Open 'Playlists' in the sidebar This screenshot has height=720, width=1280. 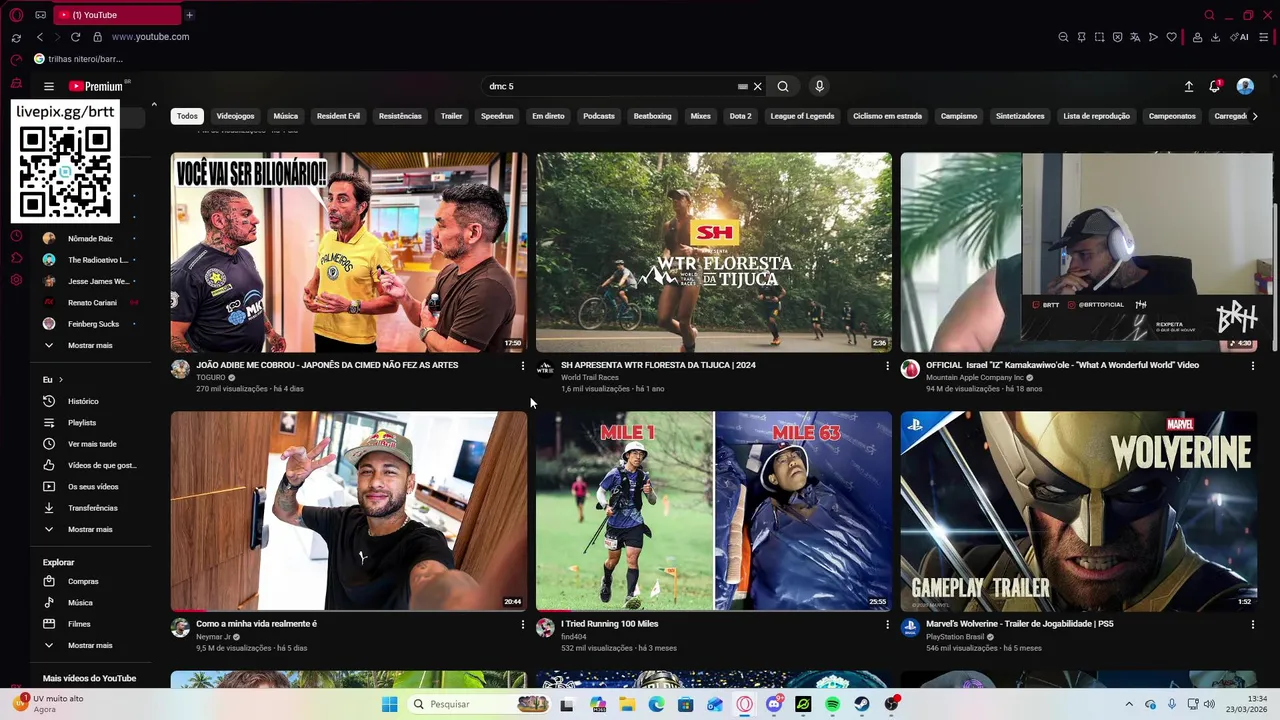click(82, 423)
